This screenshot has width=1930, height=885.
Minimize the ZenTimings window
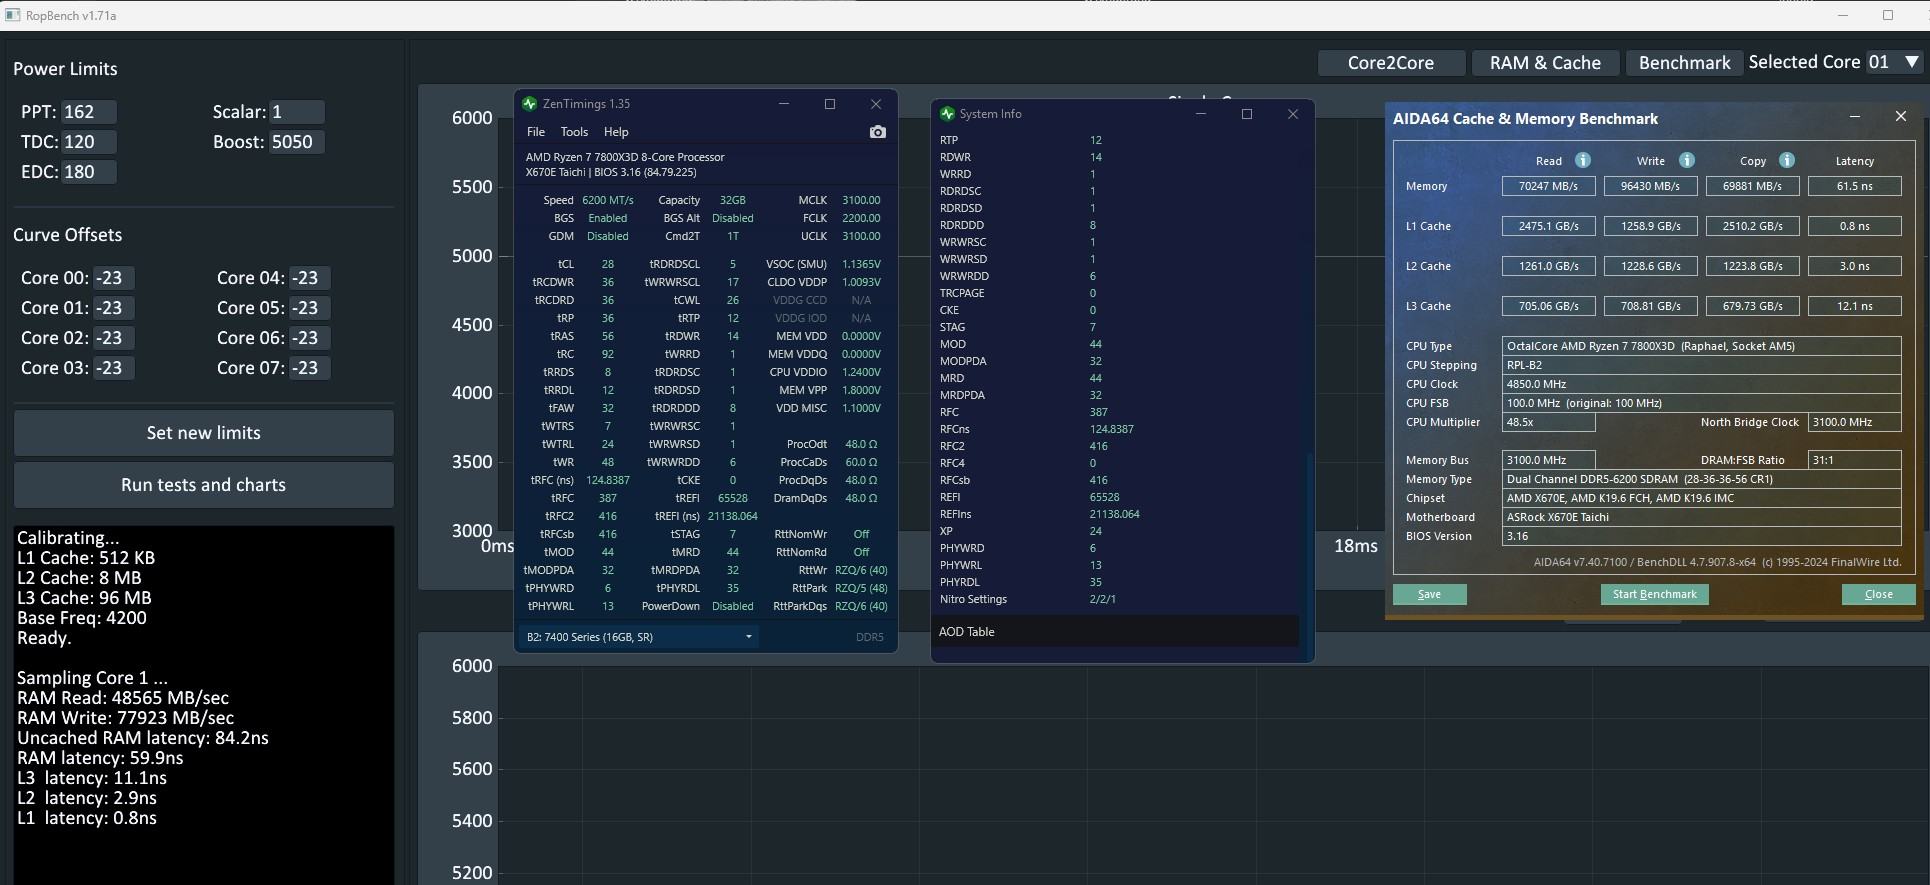784,104
